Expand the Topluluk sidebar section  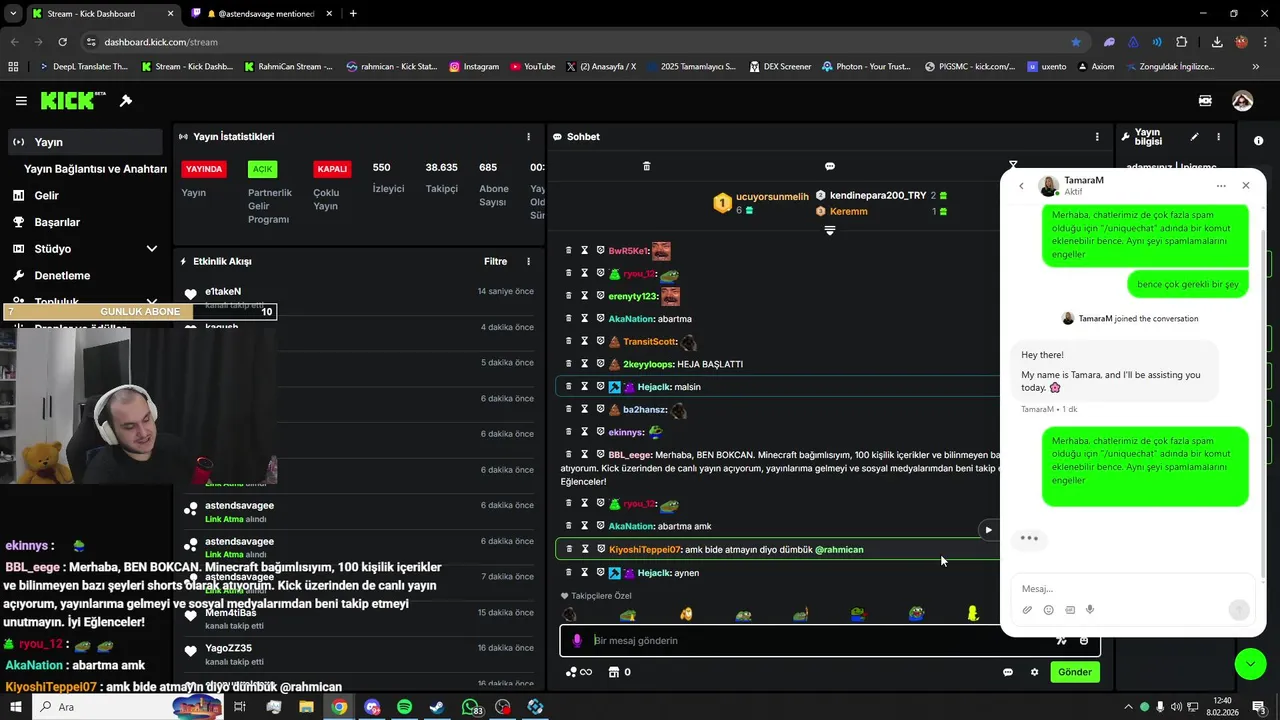(152, 302)
